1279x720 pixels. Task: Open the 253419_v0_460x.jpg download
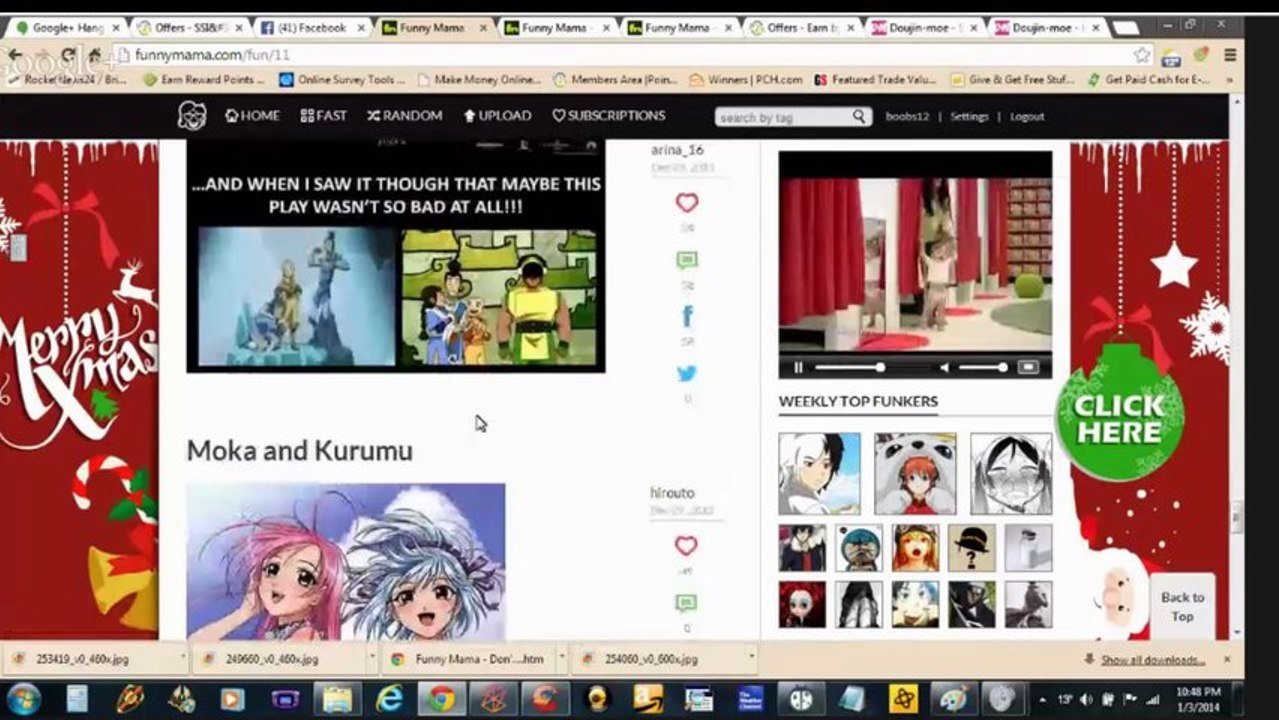82,660
